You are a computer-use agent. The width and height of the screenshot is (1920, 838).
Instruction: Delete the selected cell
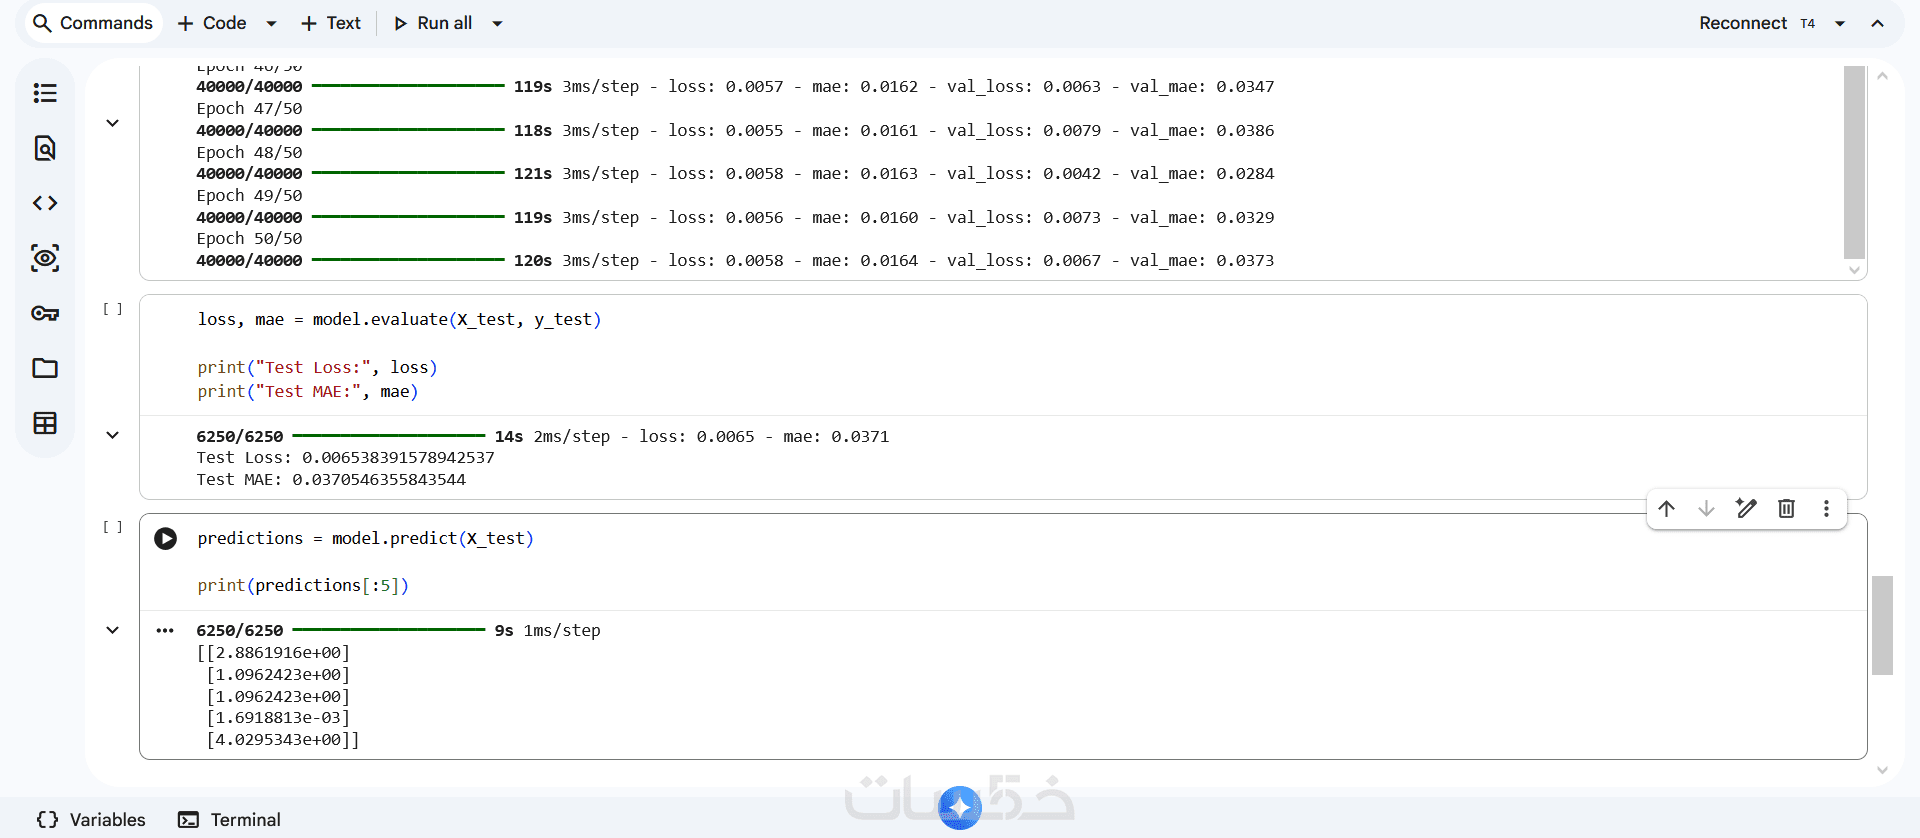point(1786,509)
